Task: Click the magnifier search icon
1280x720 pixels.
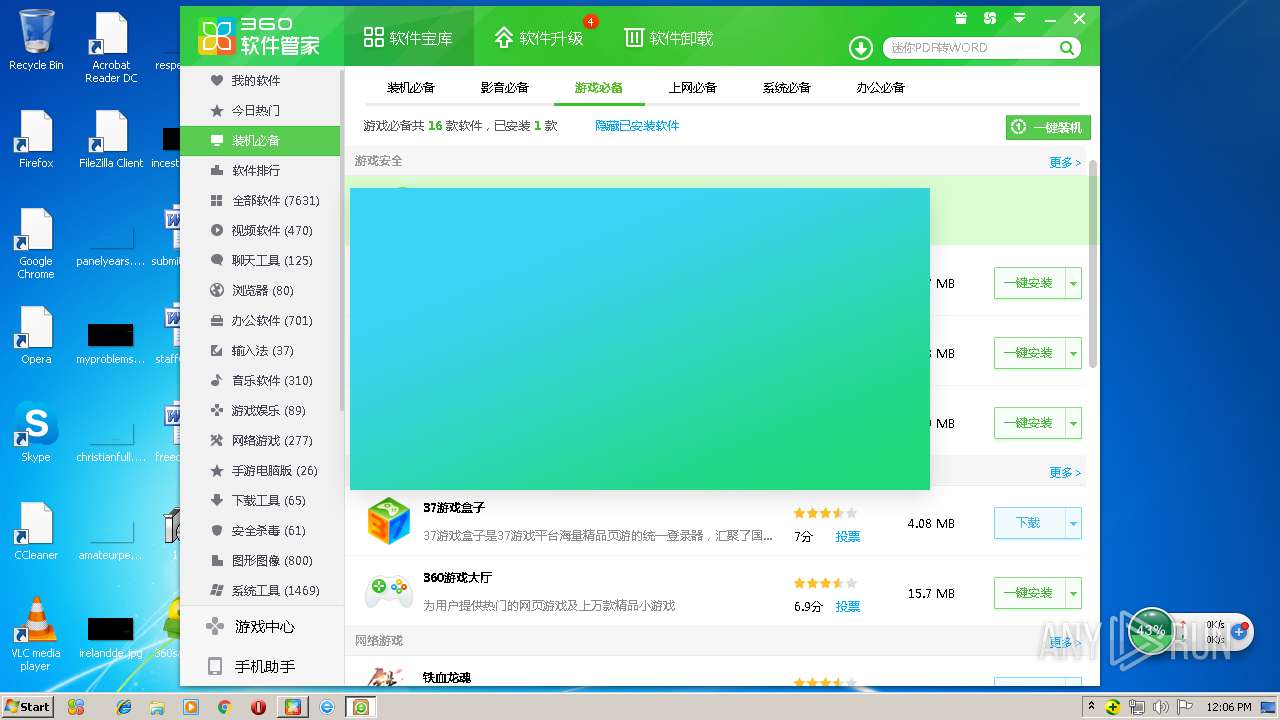Action: tap(1067, 48)
